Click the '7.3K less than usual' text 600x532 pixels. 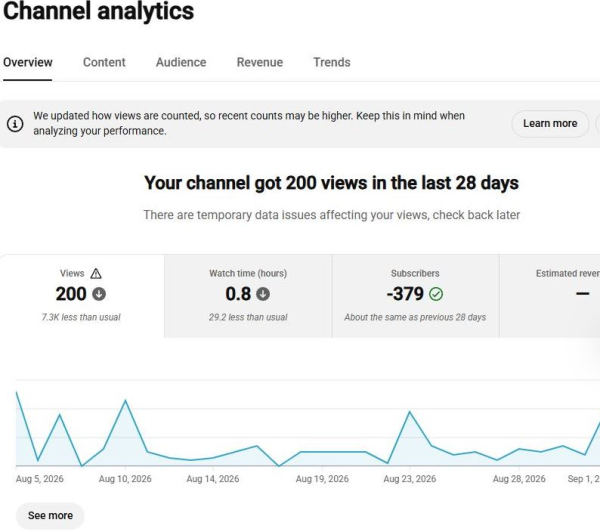(x=81, y=317)
